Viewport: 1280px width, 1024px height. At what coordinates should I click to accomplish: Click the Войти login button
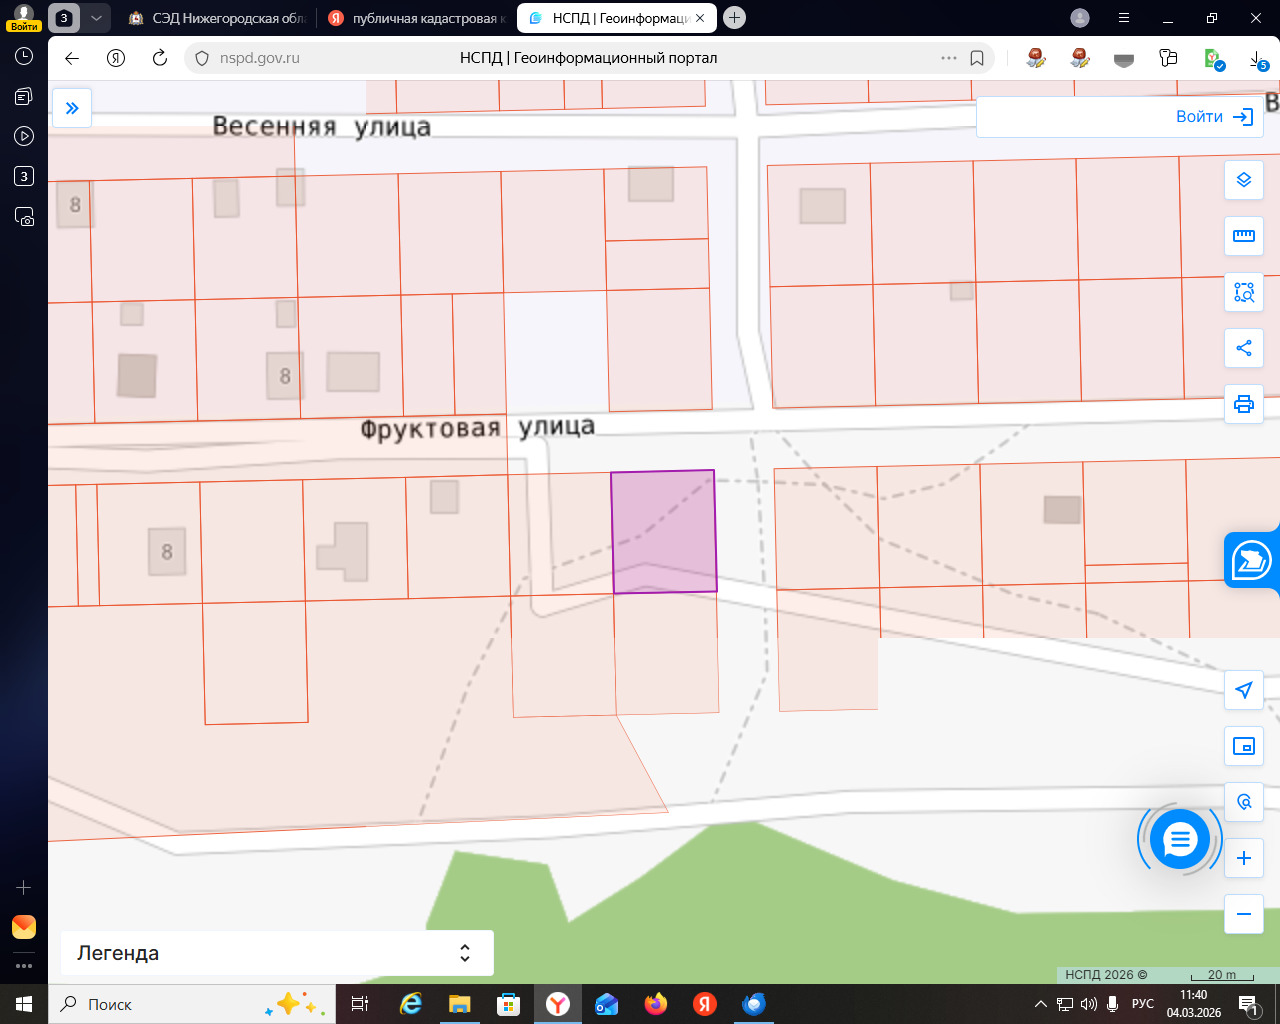point(1213,117)
